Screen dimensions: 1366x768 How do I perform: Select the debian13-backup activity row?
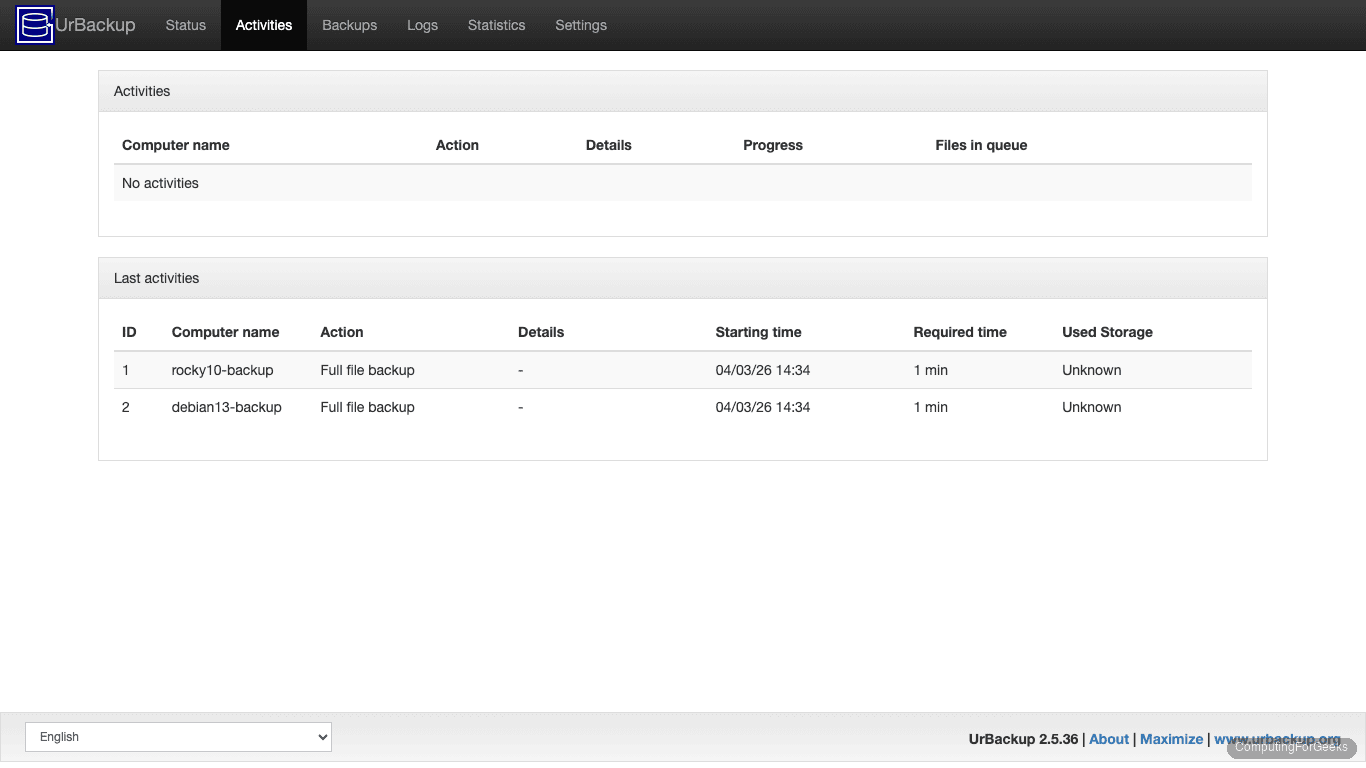point(226,406)
